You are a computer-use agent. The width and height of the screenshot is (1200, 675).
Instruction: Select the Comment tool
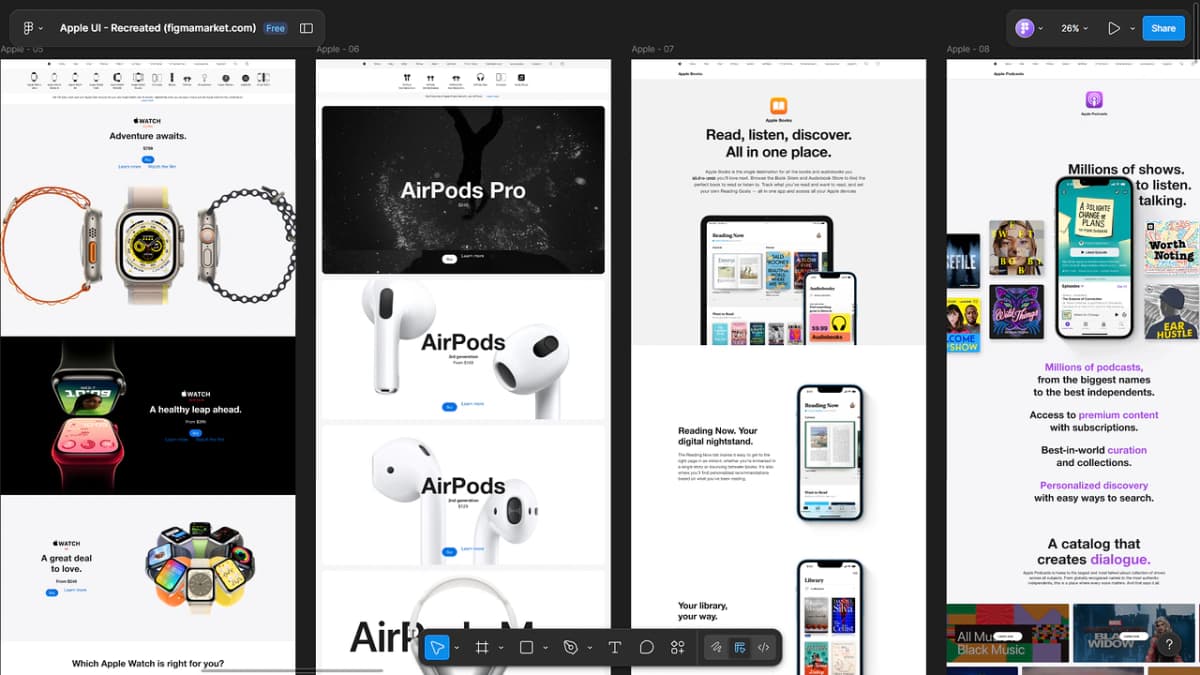coord(647,647)
